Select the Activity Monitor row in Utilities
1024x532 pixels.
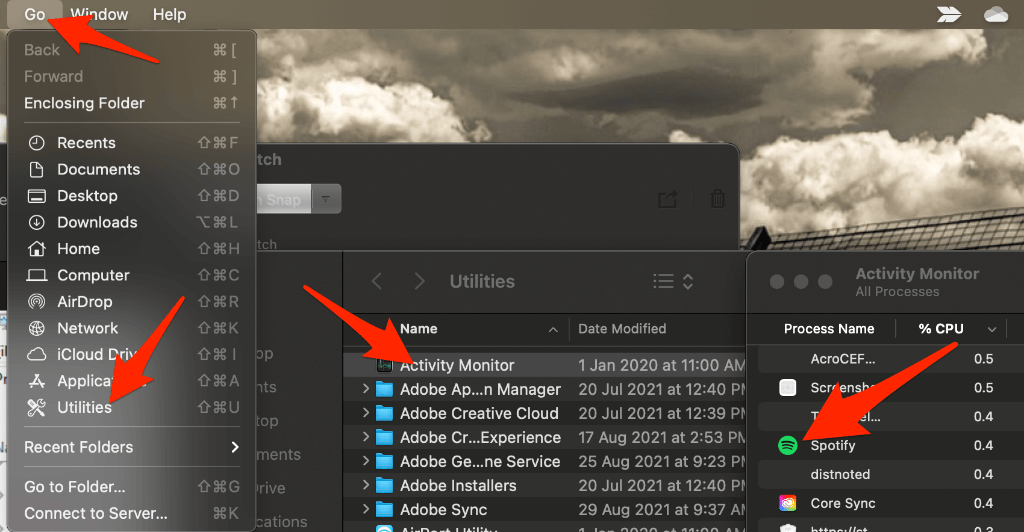pos(545,366)
